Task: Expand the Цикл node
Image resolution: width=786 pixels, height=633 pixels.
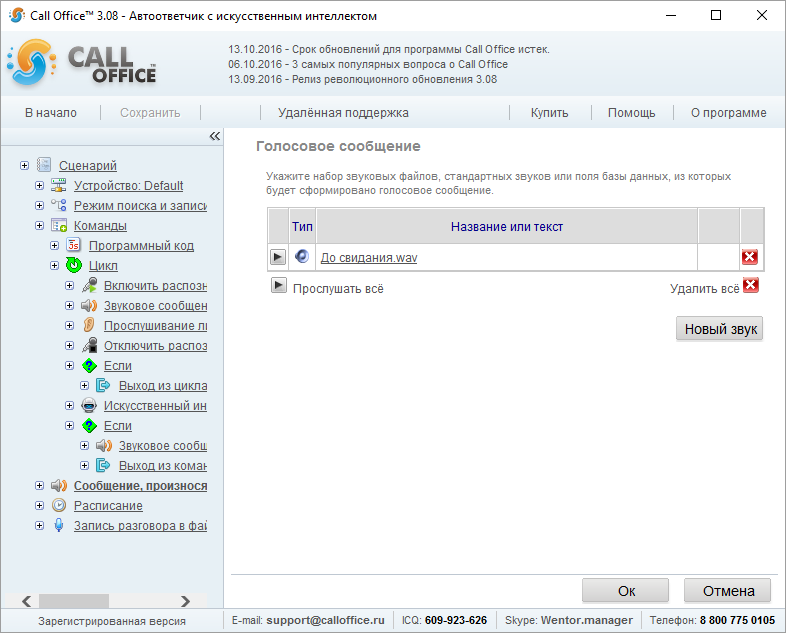Action: point(54,265)
